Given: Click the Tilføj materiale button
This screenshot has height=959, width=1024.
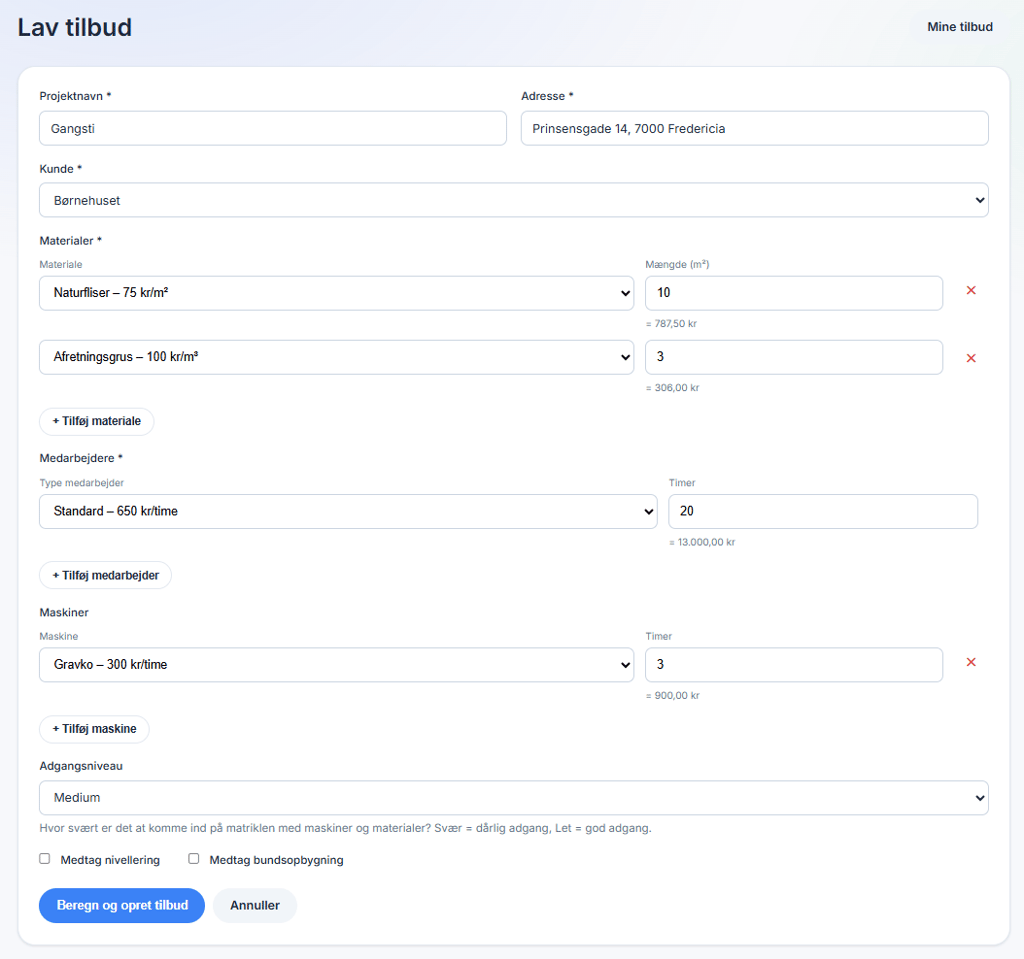Looking at the screenshot, I should click(96, 422).
